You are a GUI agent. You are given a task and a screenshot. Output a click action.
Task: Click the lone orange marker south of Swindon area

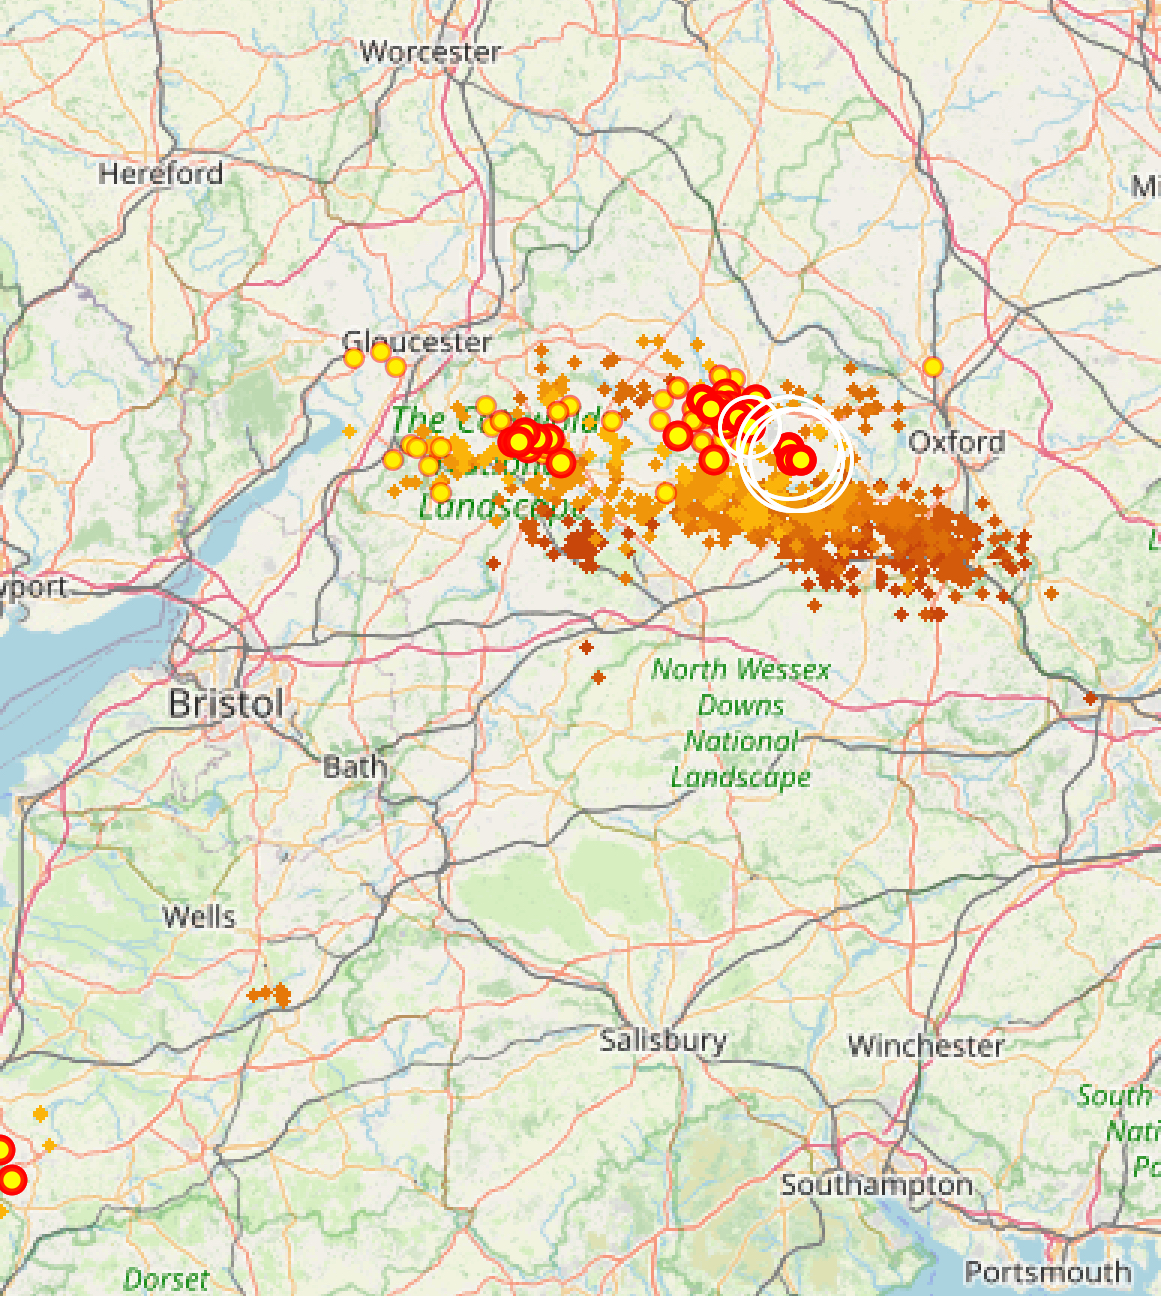pyautogui.click(x=598, y=678)
